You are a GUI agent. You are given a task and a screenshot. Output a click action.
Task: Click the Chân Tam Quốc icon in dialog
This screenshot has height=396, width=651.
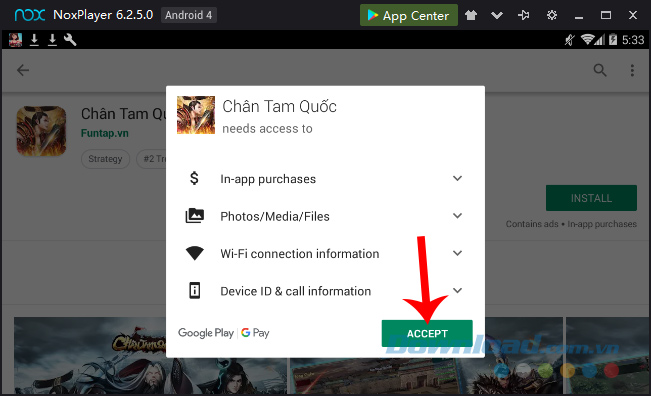196,115
